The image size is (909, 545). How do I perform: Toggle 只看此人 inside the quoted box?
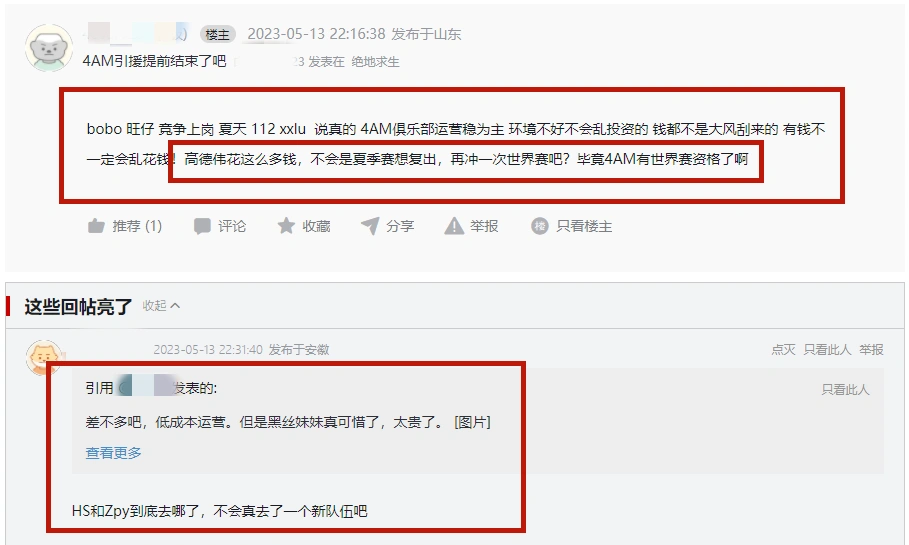[845, 390]
